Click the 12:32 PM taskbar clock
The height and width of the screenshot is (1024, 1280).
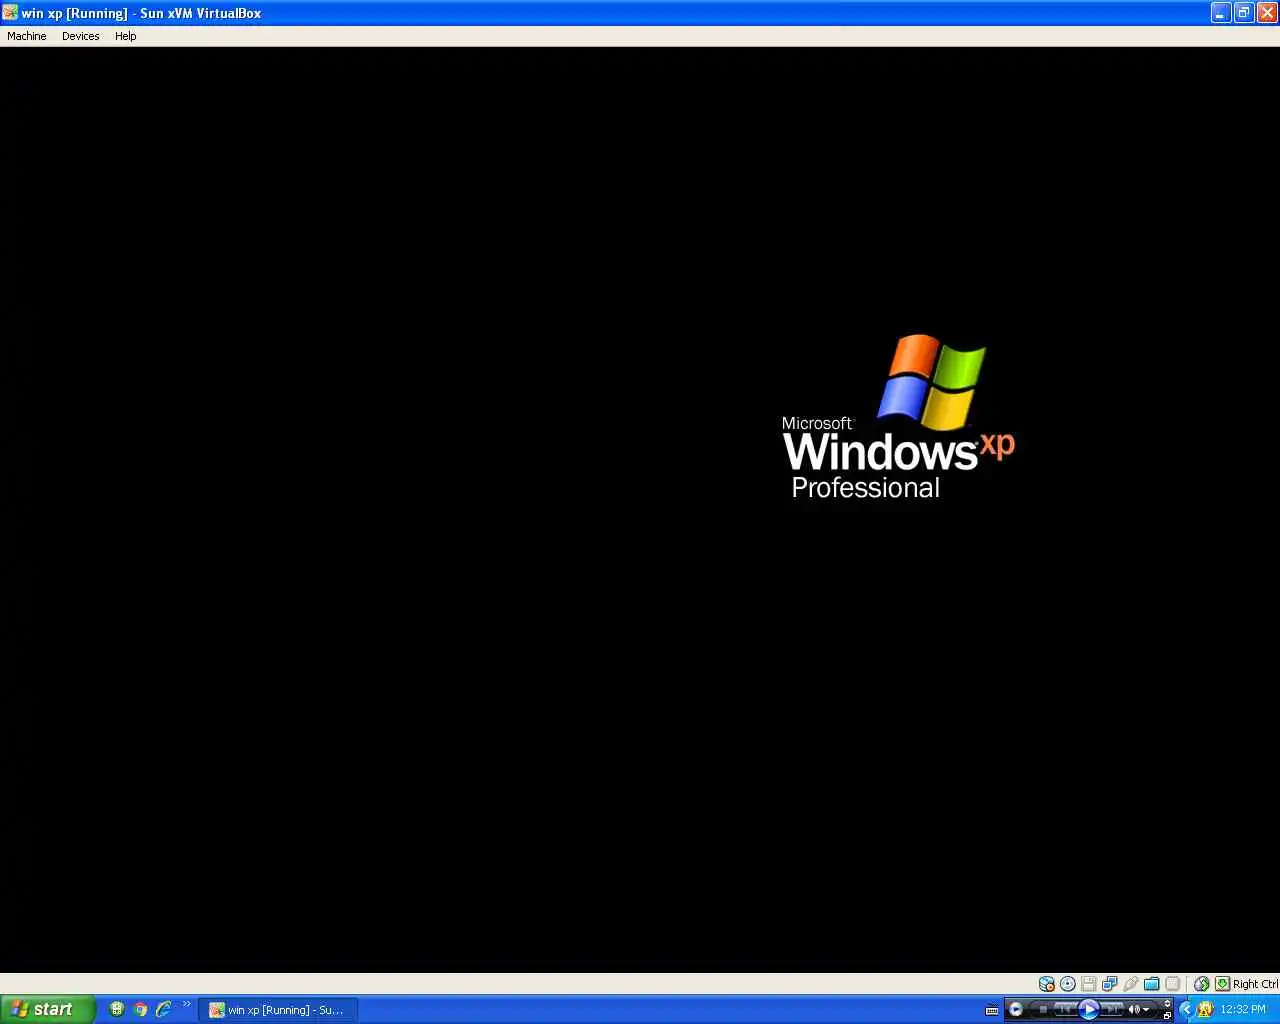pos(1243,1009)
